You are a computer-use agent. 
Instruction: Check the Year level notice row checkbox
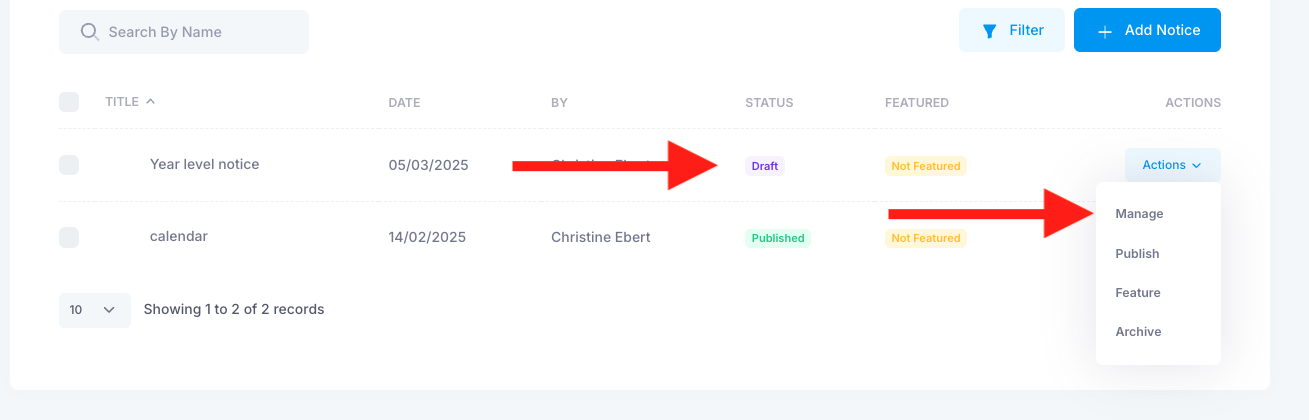tap(69, 165)
